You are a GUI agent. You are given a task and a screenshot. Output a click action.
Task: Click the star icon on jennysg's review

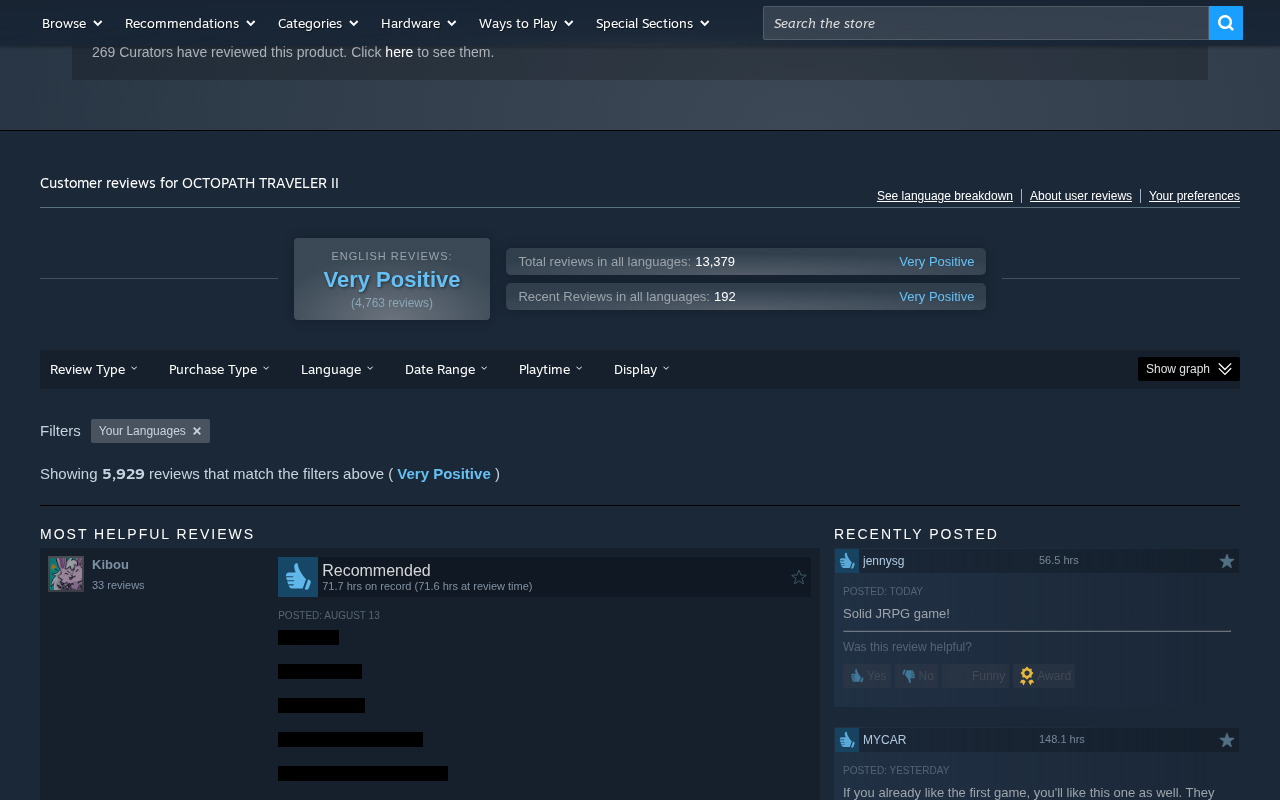coord(1227,561)
